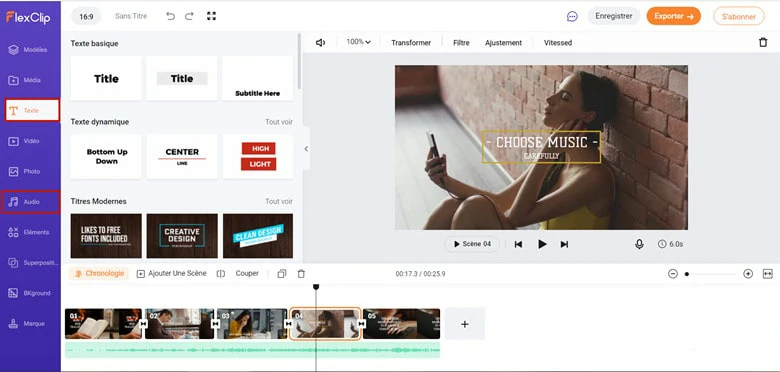This screenshot has height=372, width=780.
Task: Open the Transformer menu
Action: [411, 43]
